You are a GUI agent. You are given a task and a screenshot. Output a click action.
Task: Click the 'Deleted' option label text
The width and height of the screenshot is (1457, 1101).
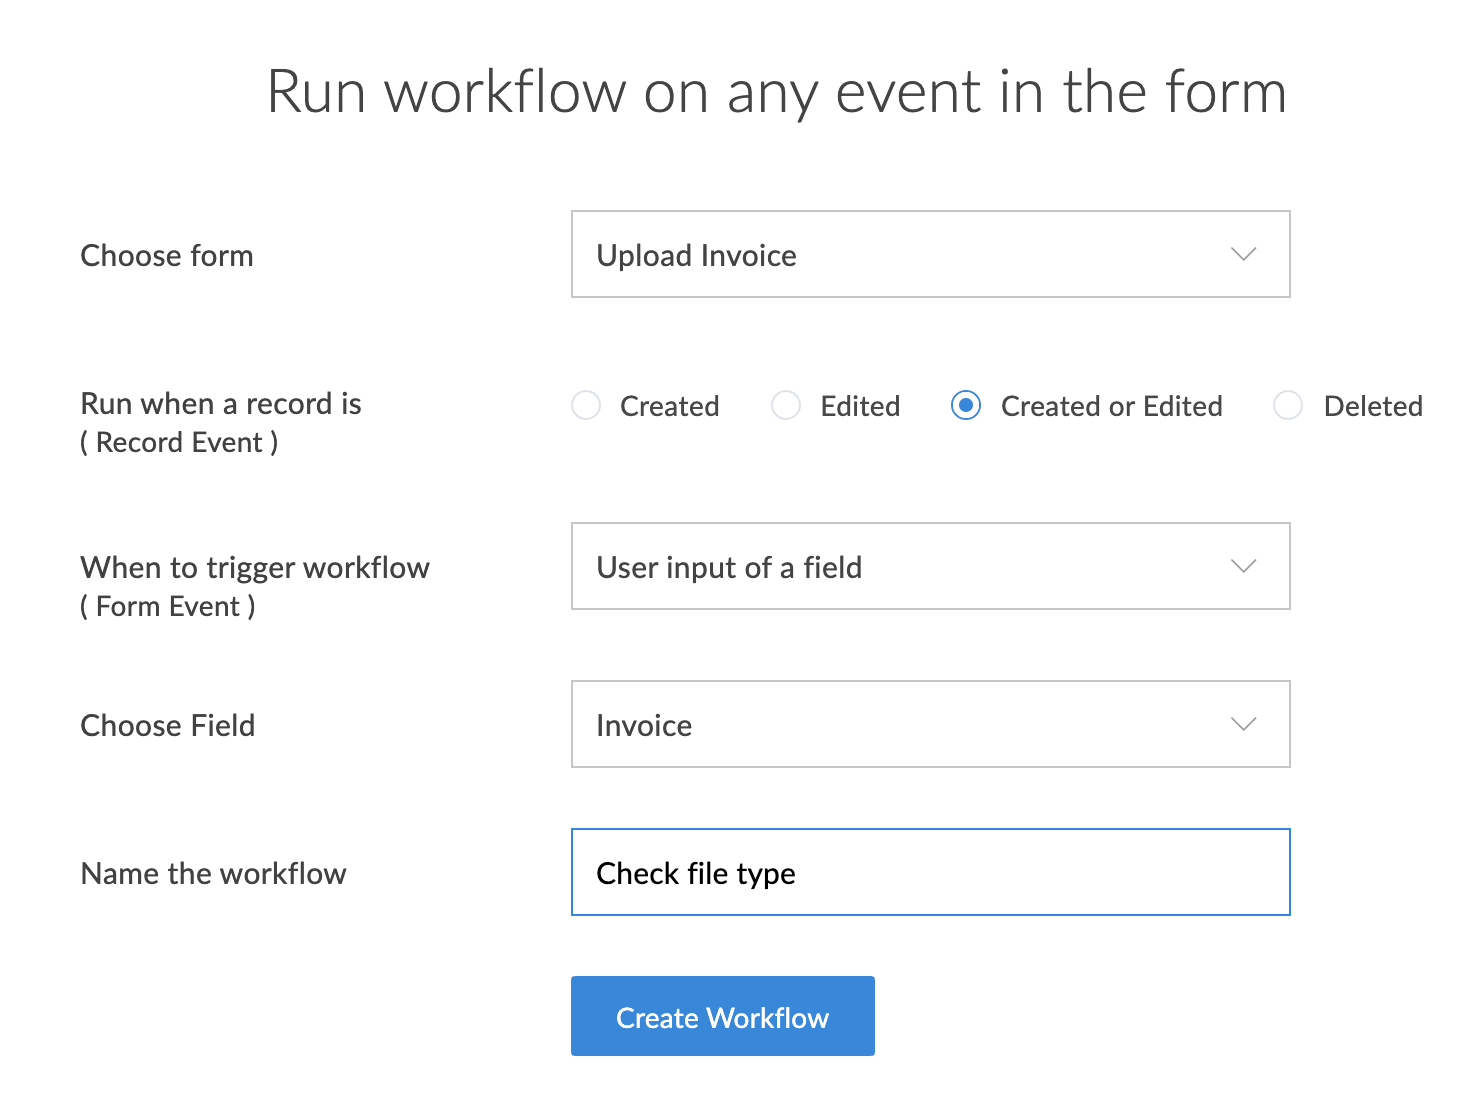1372,406
